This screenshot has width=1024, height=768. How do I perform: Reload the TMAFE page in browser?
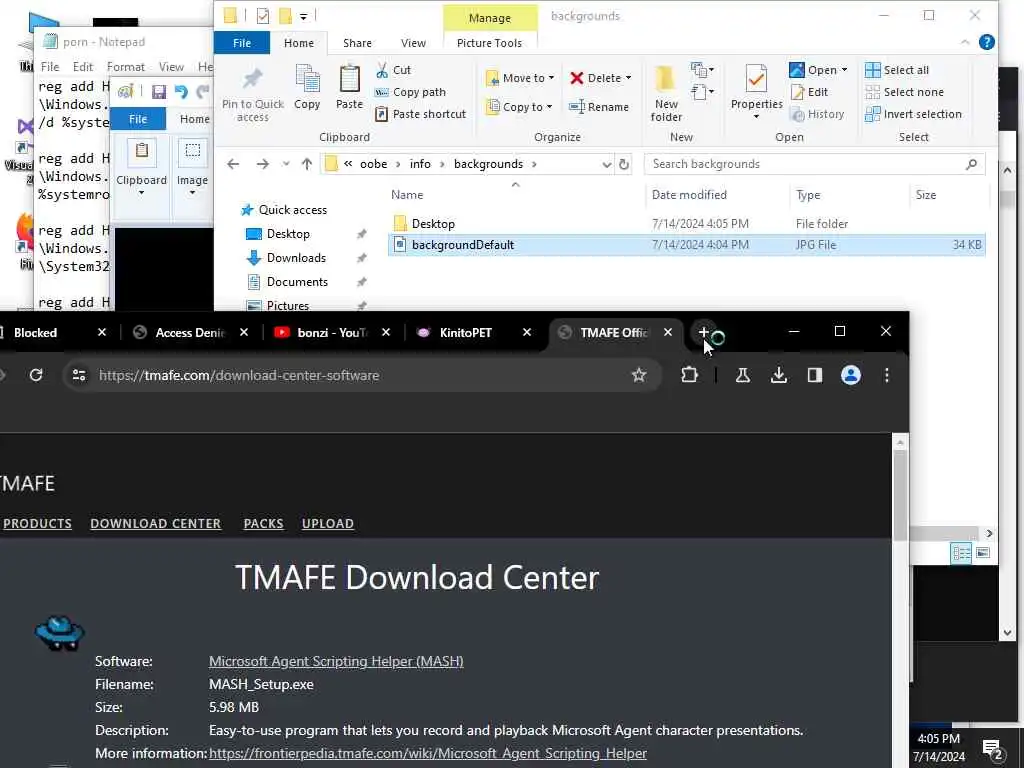36,375
